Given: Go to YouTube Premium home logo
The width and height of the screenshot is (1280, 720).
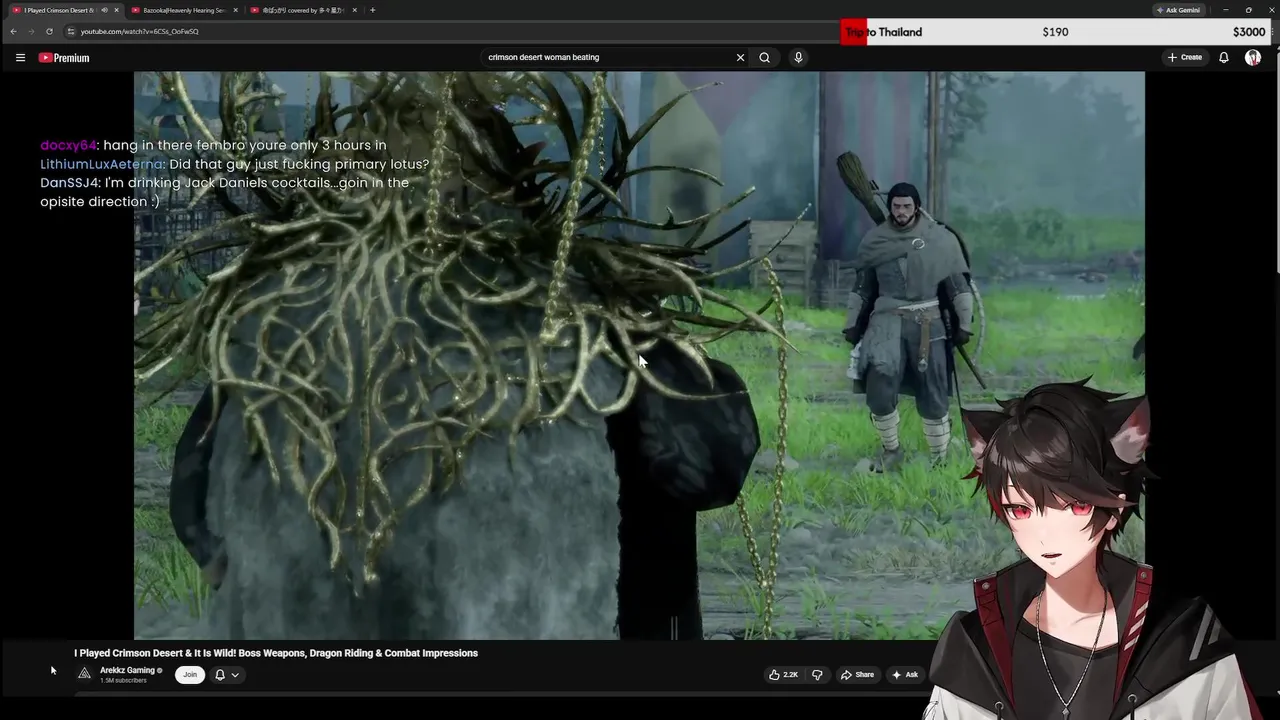Looking at the screenshot, I should pyautogui.click(x=64, y=58).
